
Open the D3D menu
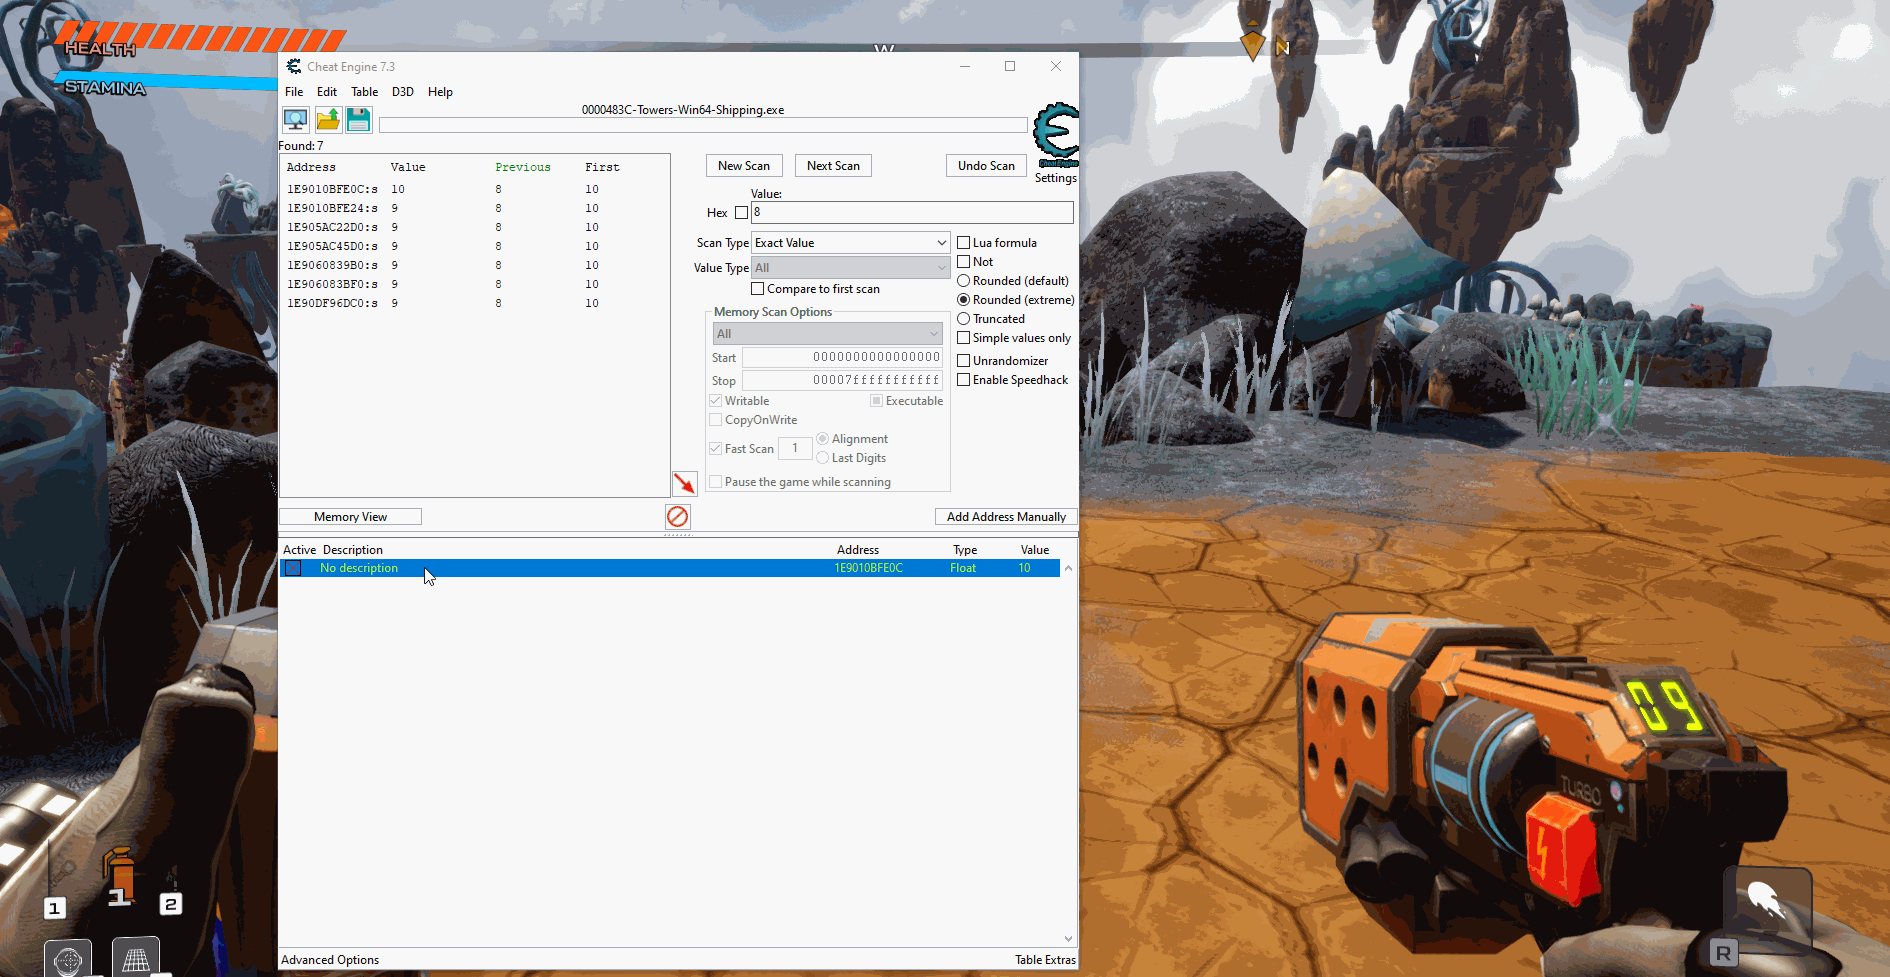[x=403, y=92]
